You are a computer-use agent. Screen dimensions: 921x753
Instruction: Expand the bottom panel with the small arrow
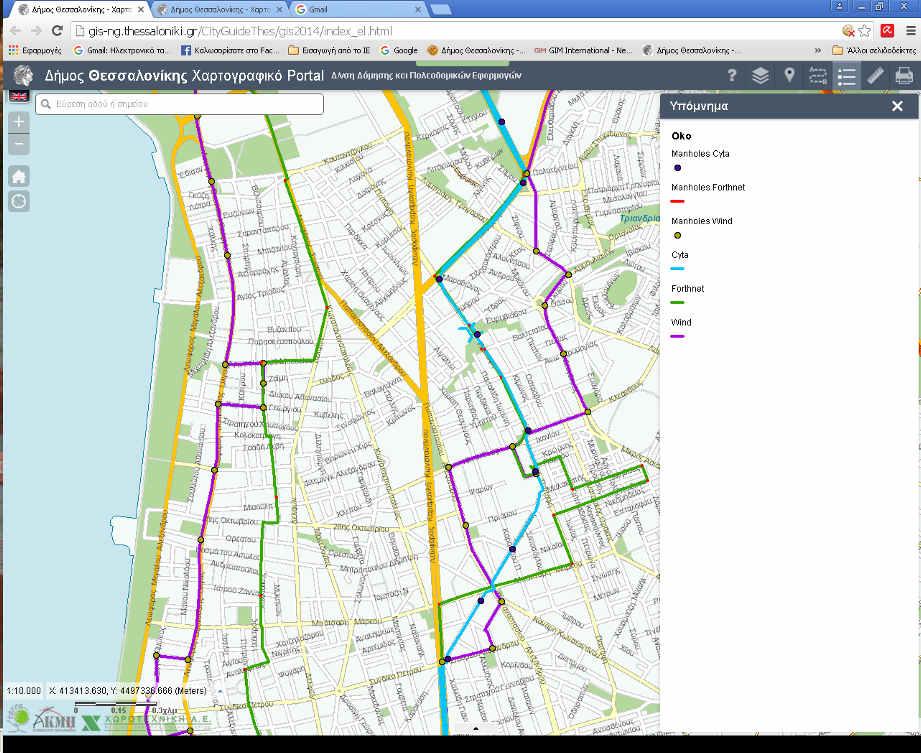[x=476, y=729]
